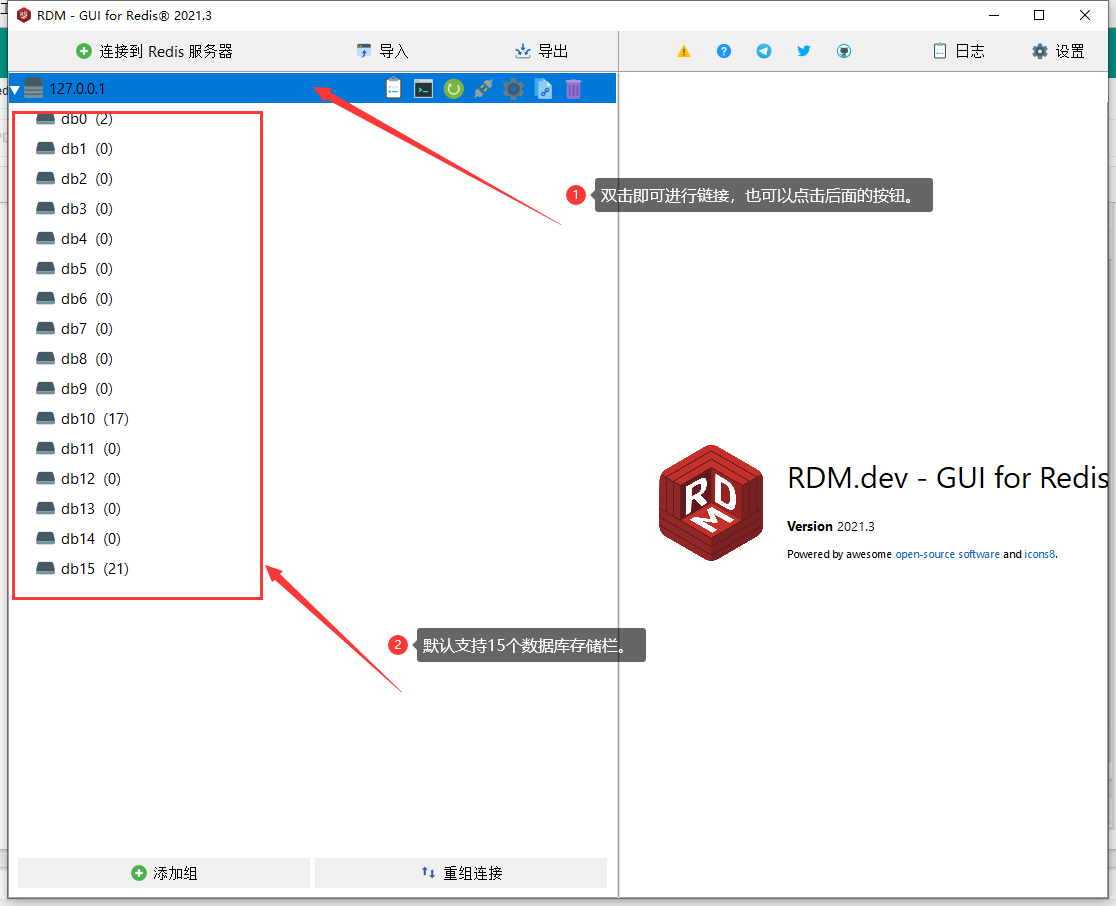
Task: Click 连接到 Redis 服务器 button
Action: pos(155,51)
